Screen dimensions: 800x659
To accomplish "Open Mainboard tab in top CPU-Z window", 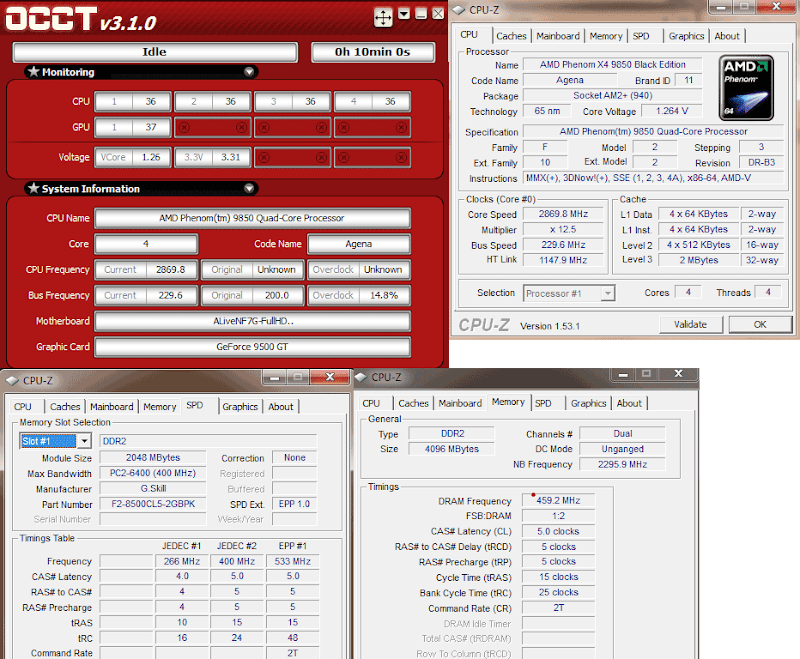I will click(558, 36).
